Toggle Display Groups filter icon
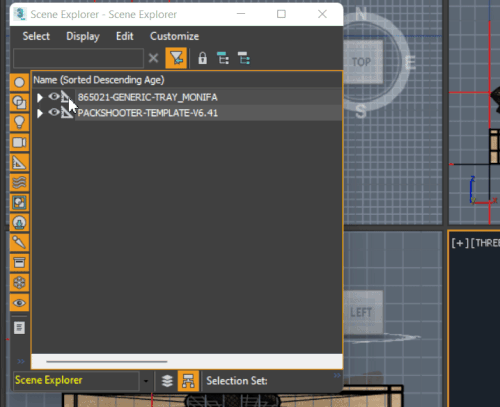 coord(19,203)
